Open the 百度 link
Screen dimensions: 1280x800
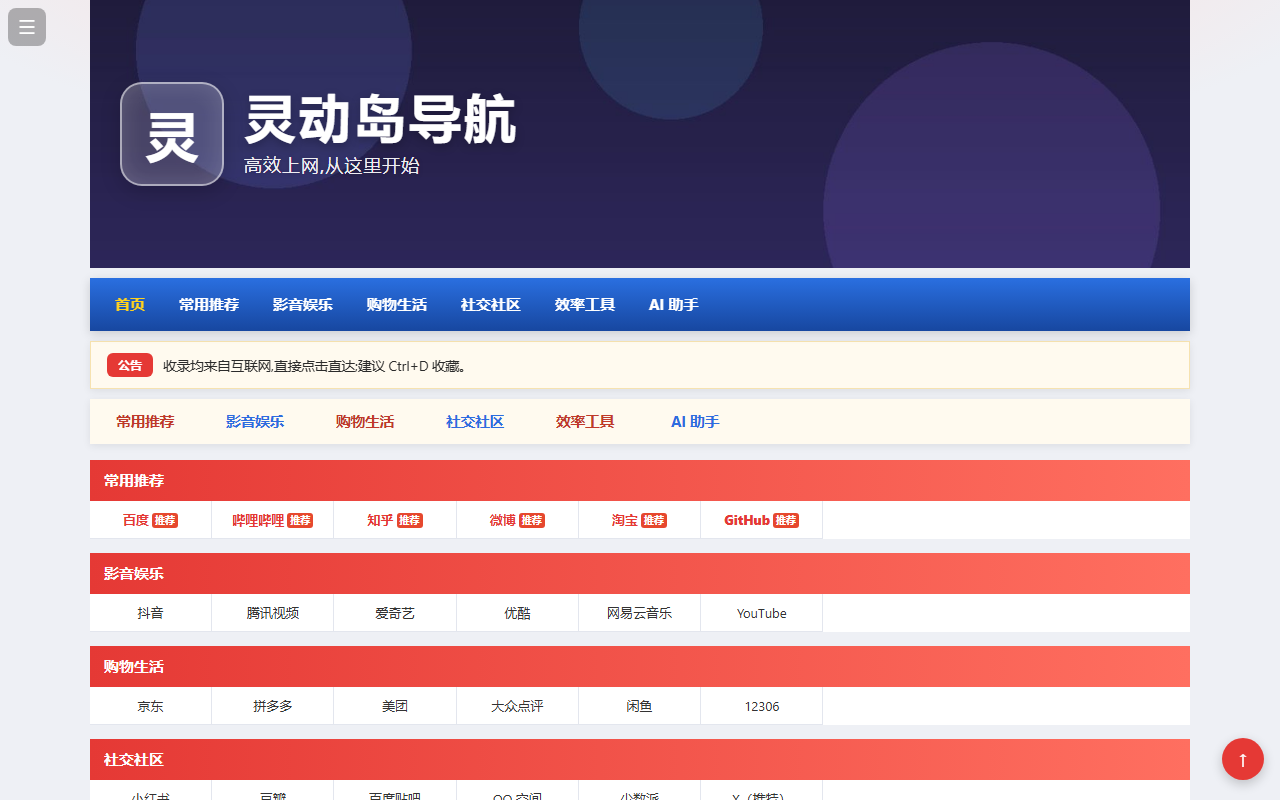coord(151,520)
